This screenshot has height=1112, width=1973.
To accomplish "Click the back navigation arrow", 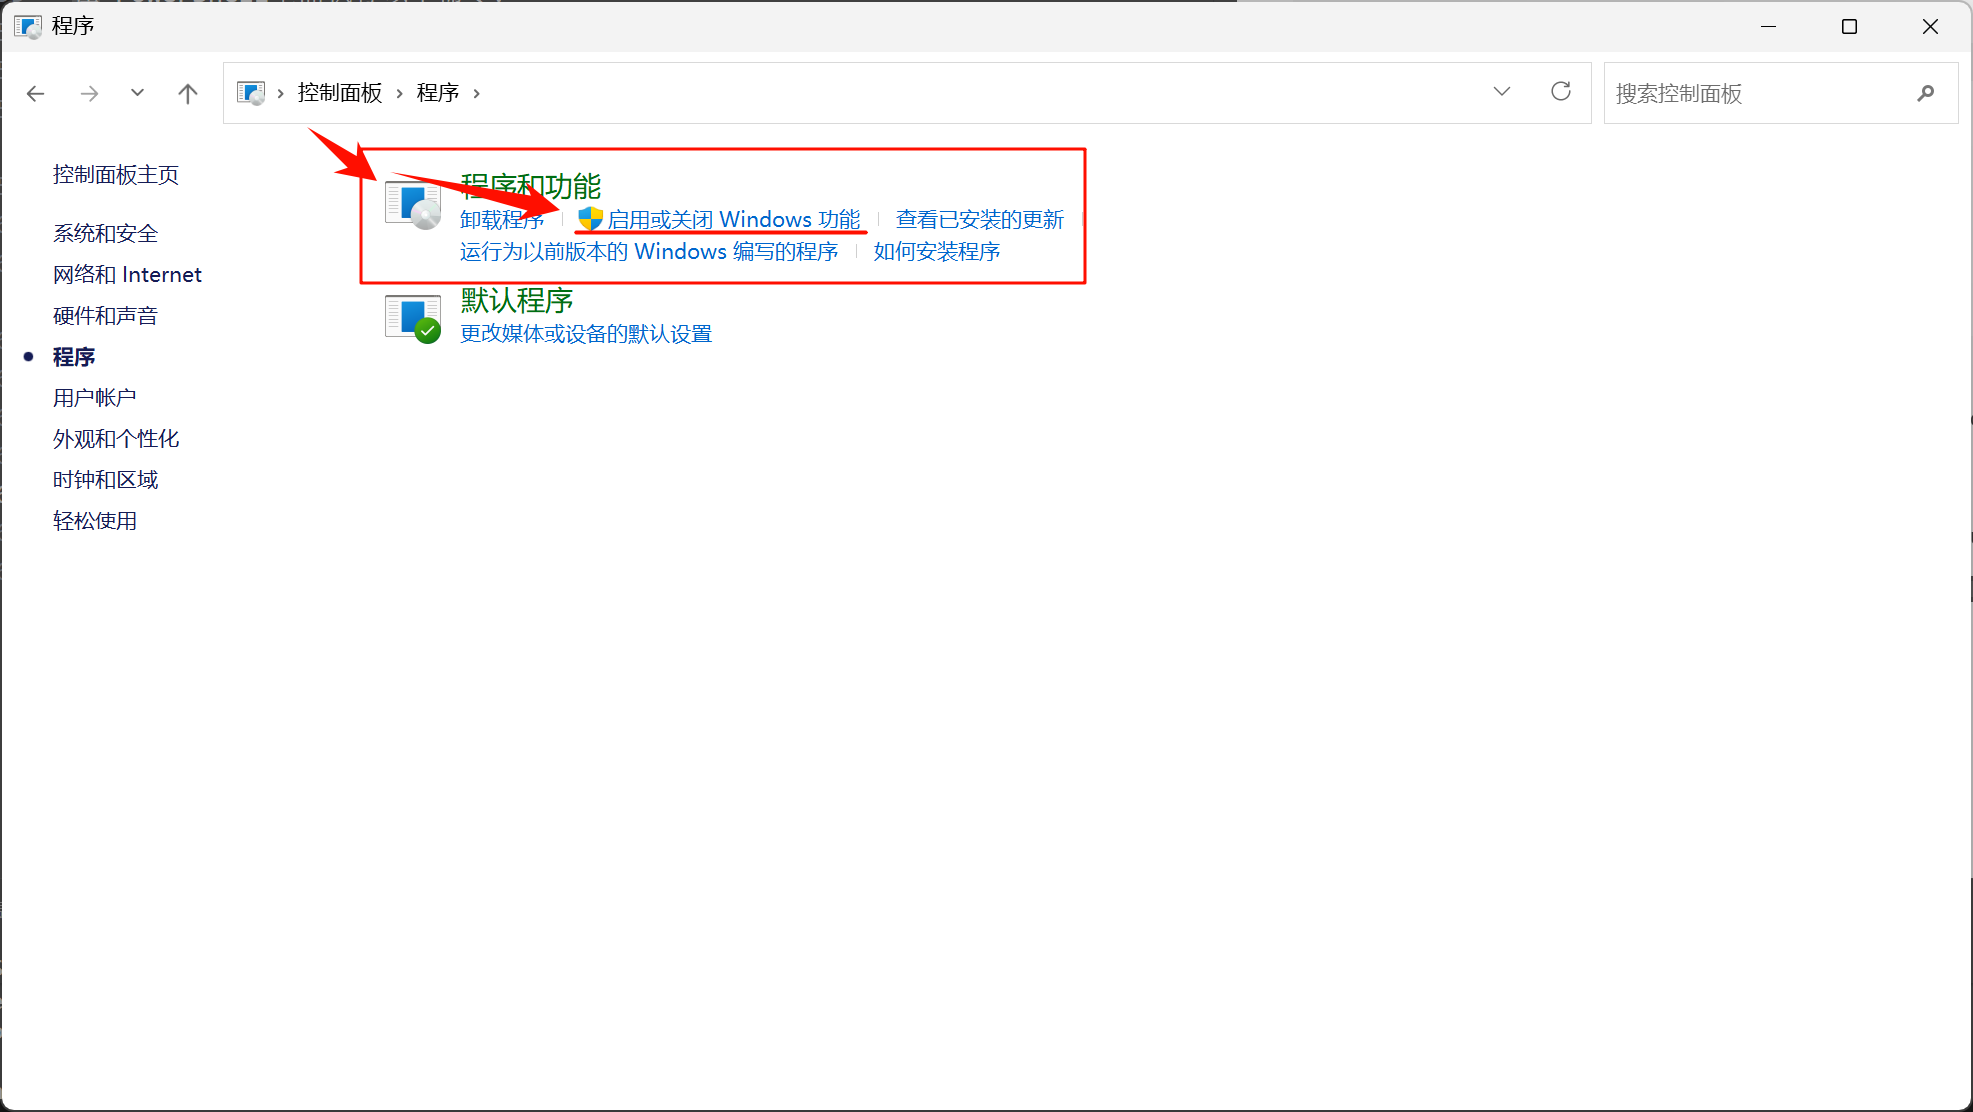I will [36, 92].
